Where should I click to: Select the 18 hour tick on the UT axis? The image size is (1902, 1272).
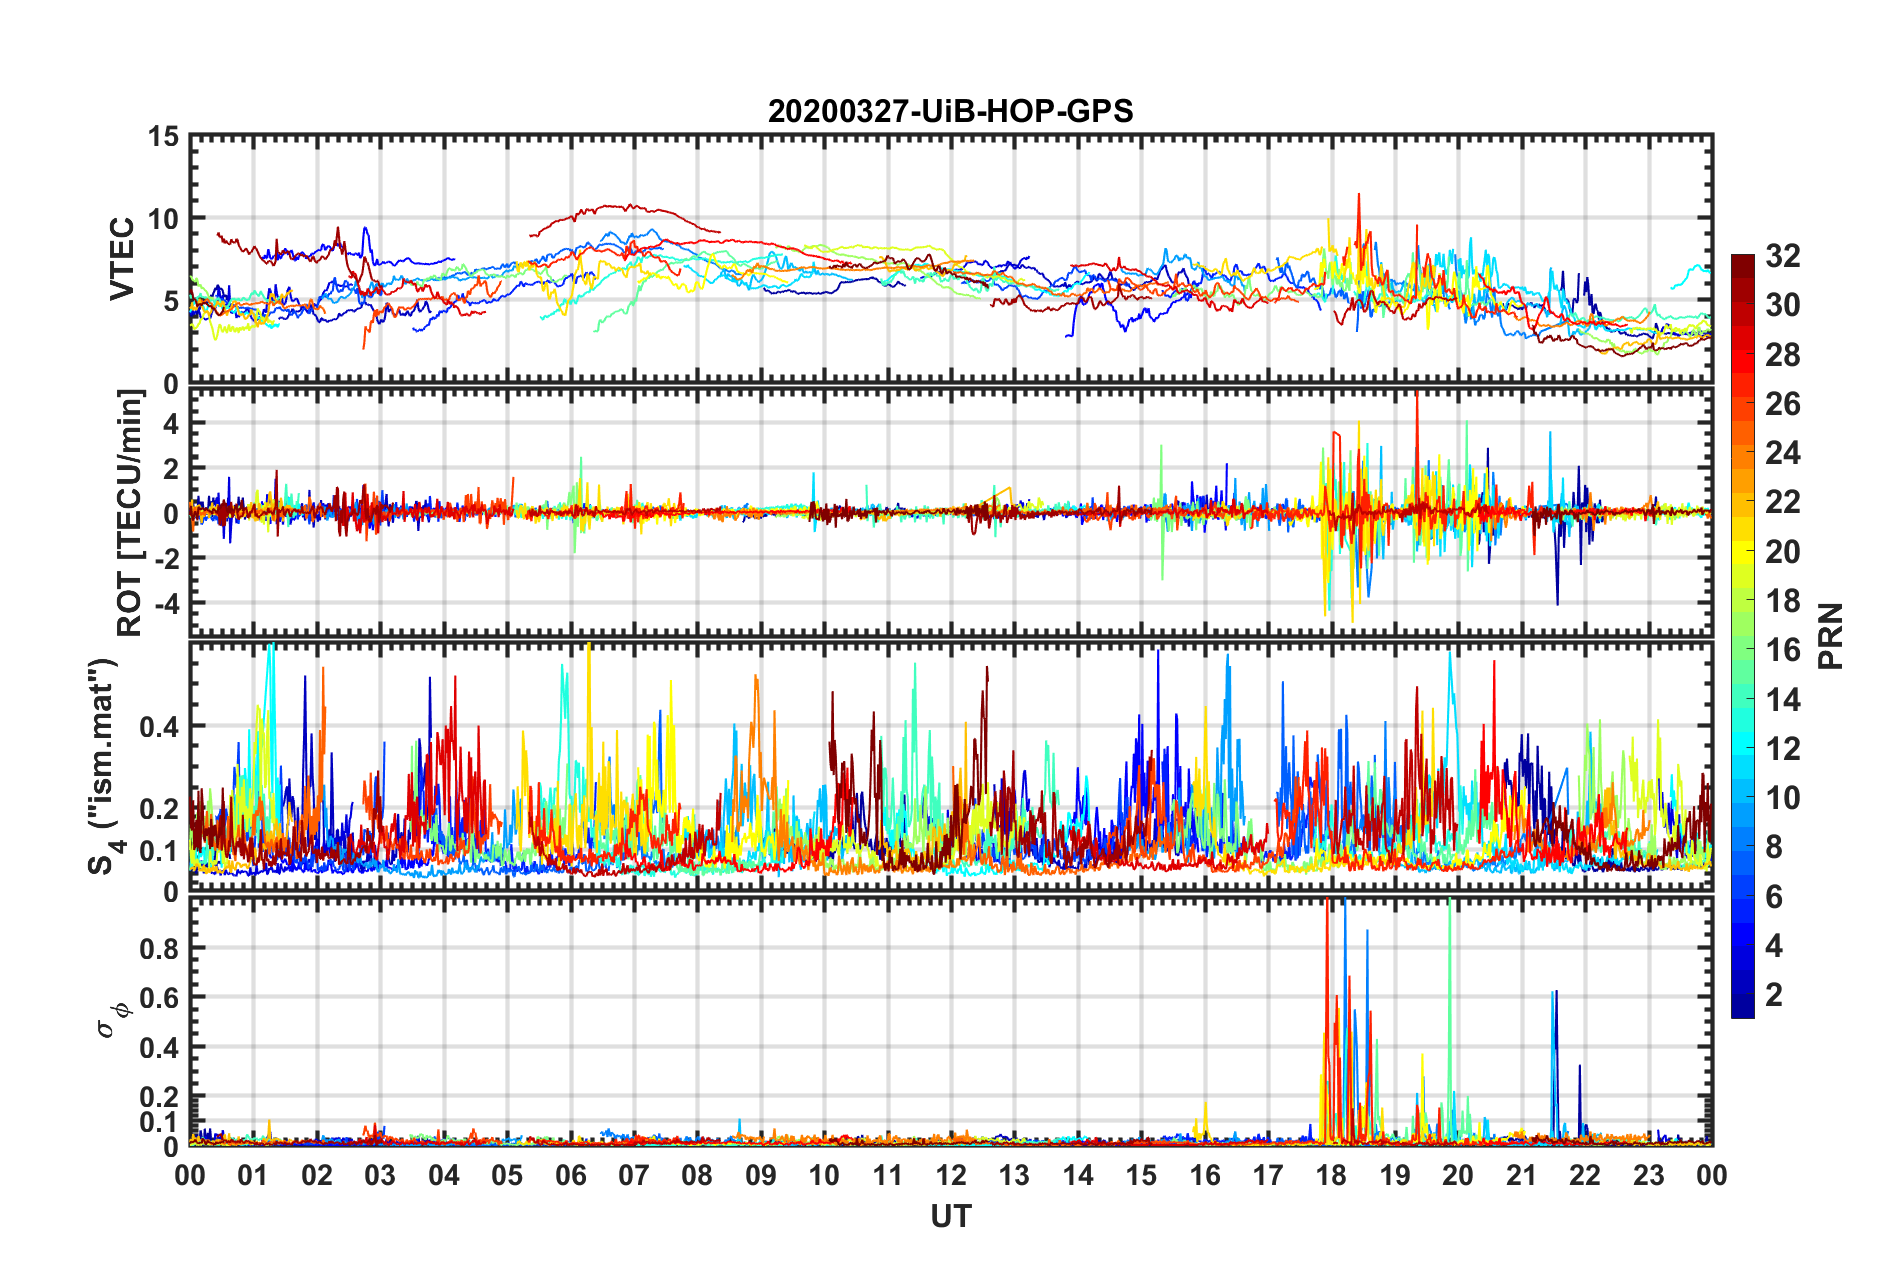1331,1175
